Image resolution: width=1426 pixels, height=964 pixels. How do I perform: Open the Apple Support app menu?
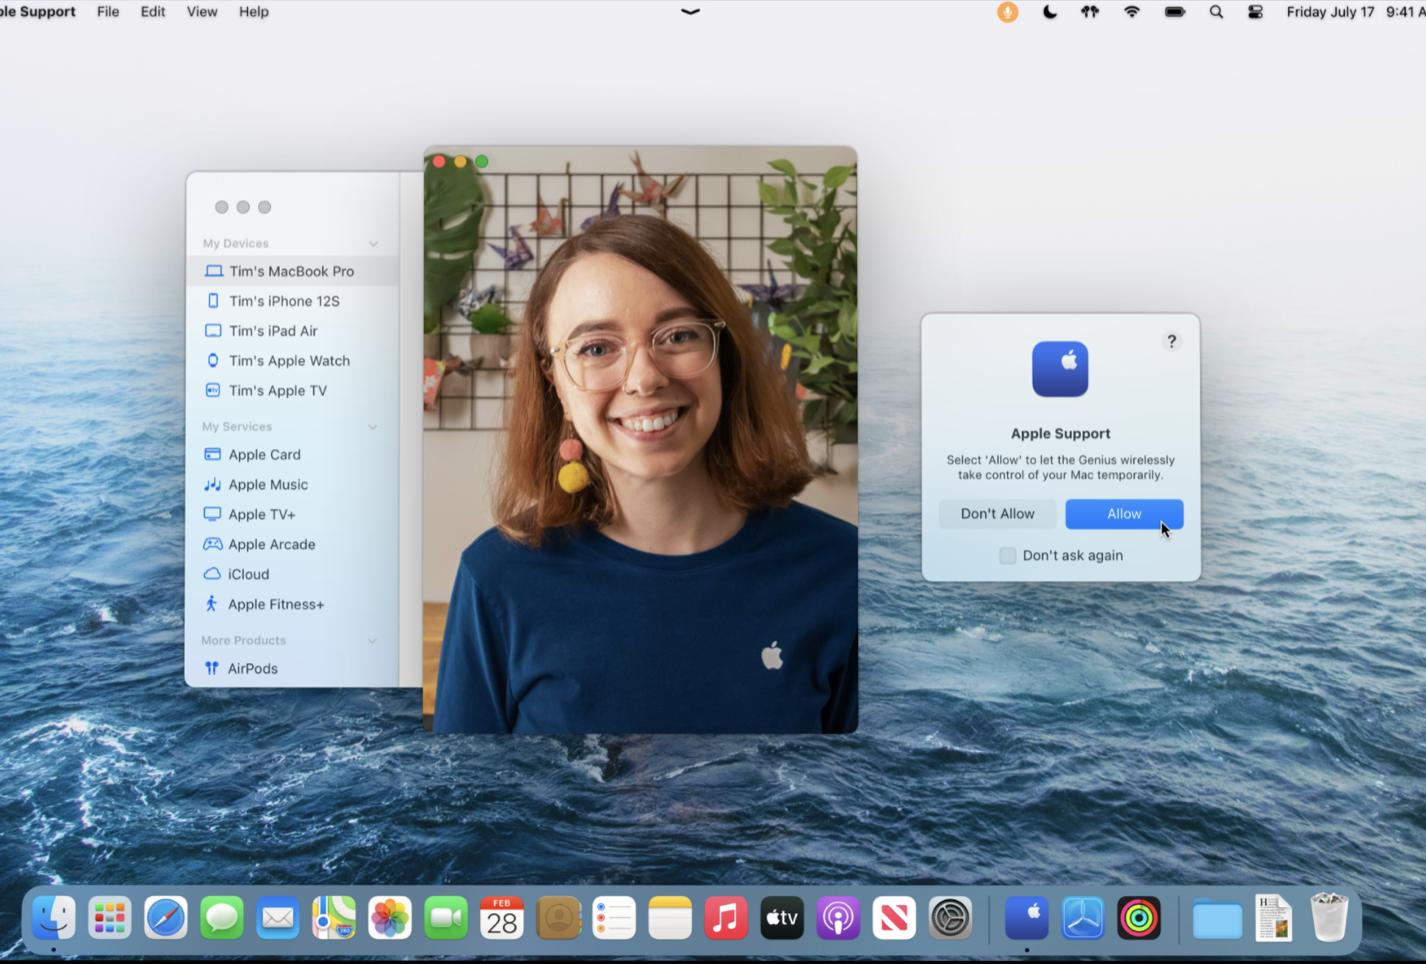38,12
